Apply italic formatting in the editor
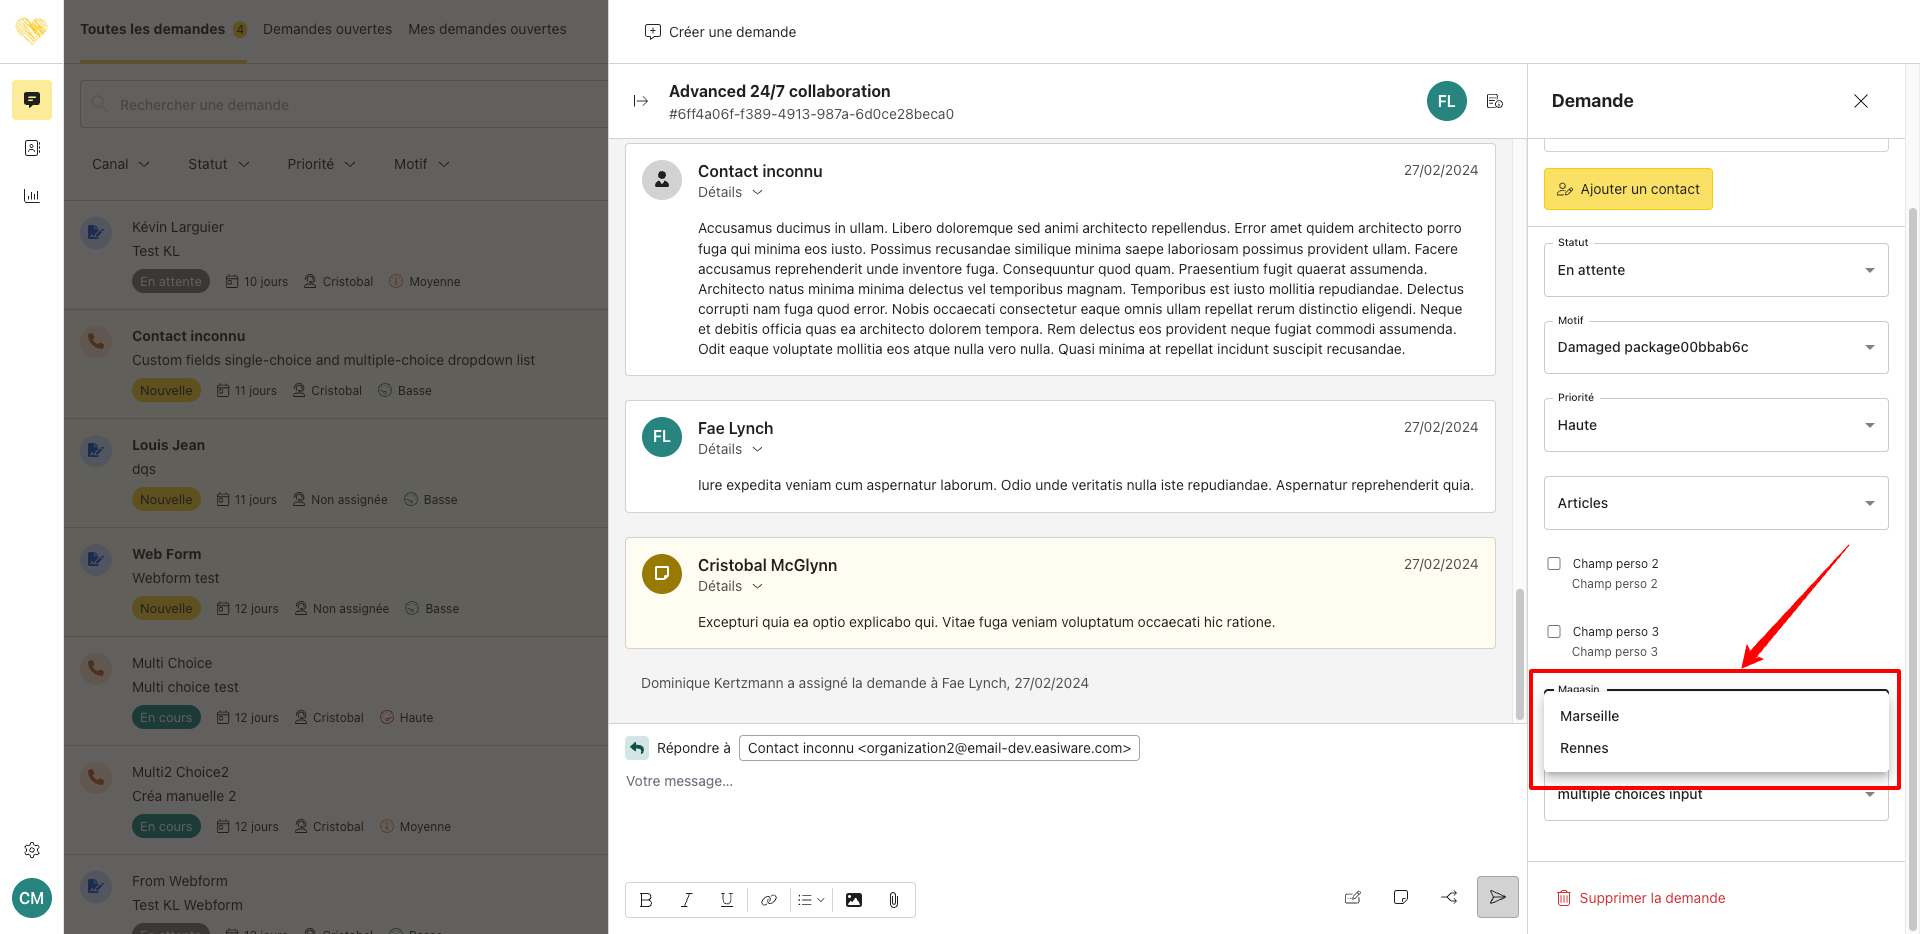 pos(686,900)
